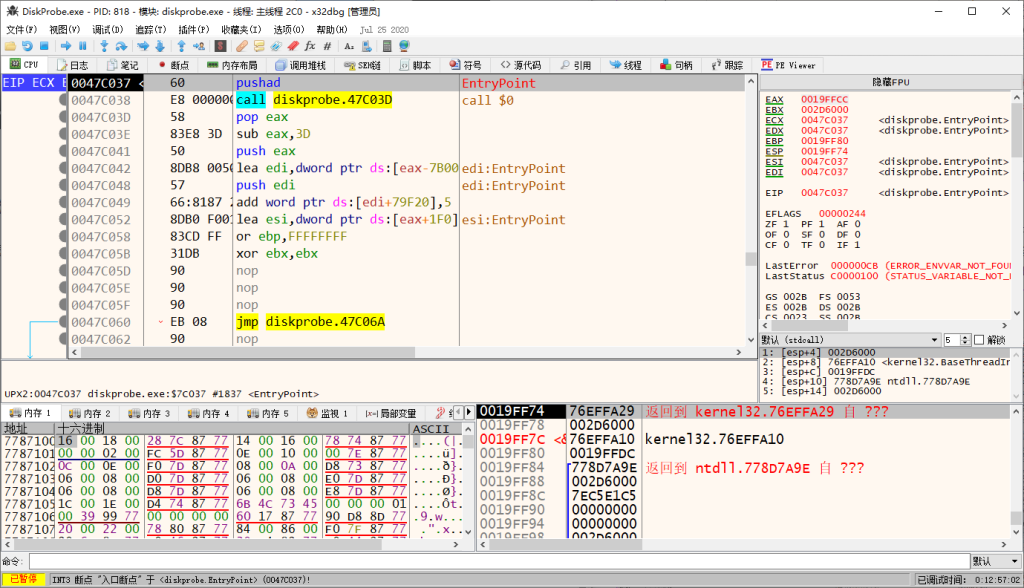Toggle breakpoint dot at address 0047C05B
Viewport: 1024px width, 588px height.
pyautogui.click(x=63, y=253)
